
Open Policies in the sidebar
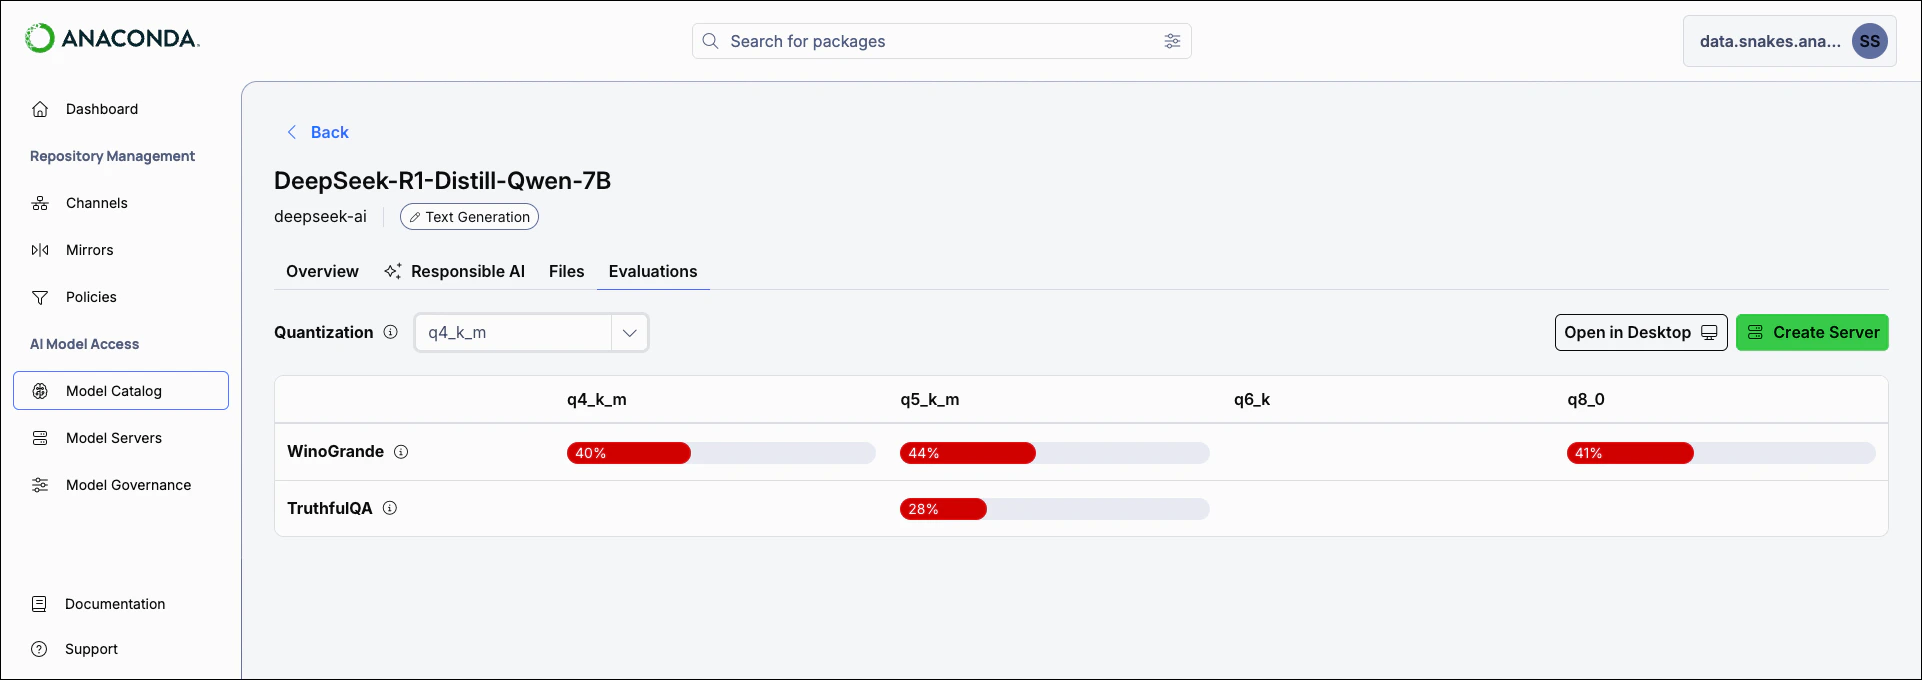click(121, 297)
